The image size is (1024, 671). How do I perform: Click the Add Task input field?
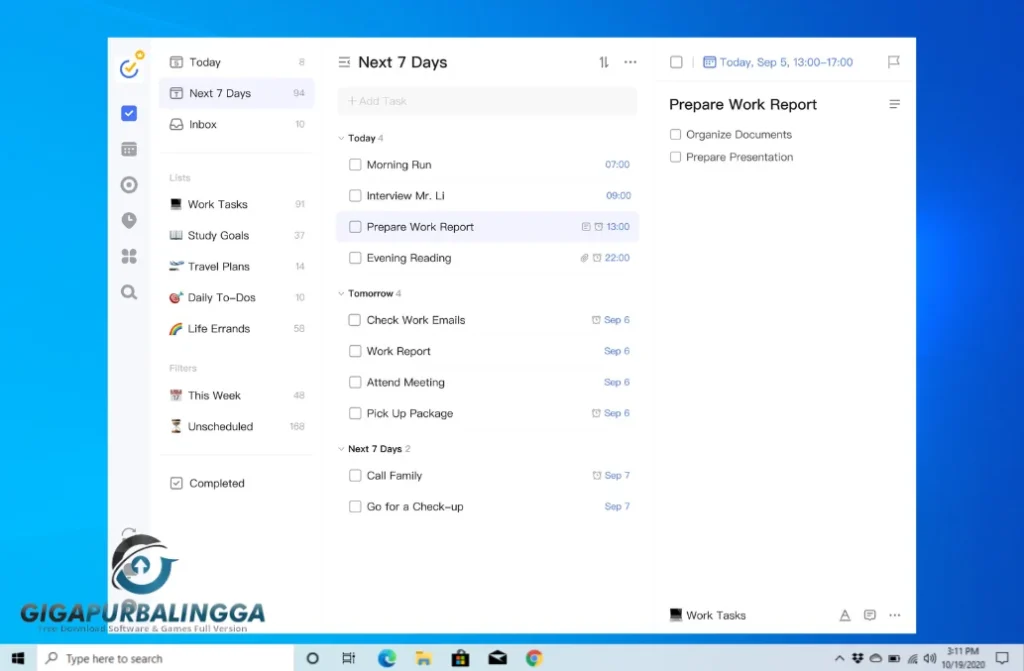pos(487,101)
